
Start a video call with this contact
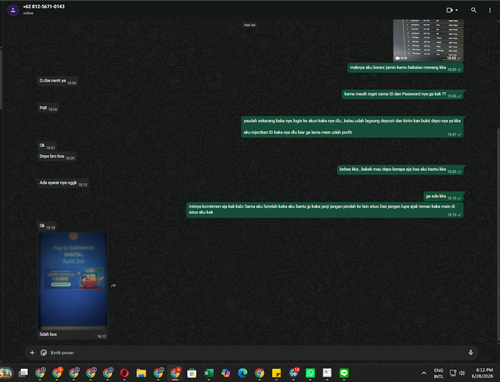pos(449,10)
